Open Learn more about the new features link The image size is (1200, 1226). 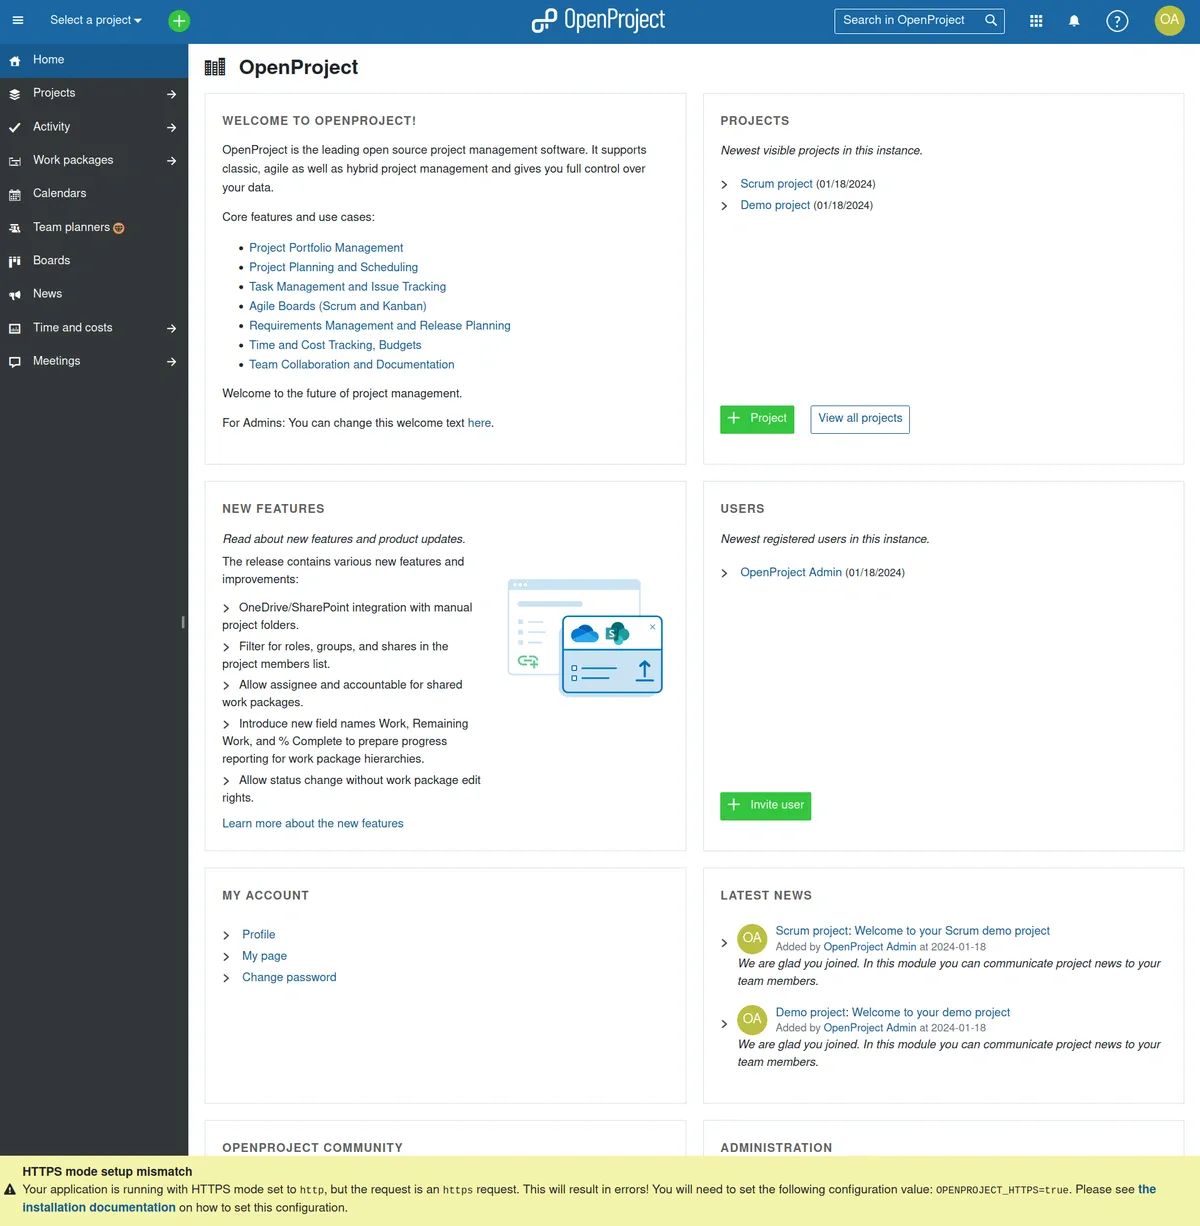coord(313,824)
